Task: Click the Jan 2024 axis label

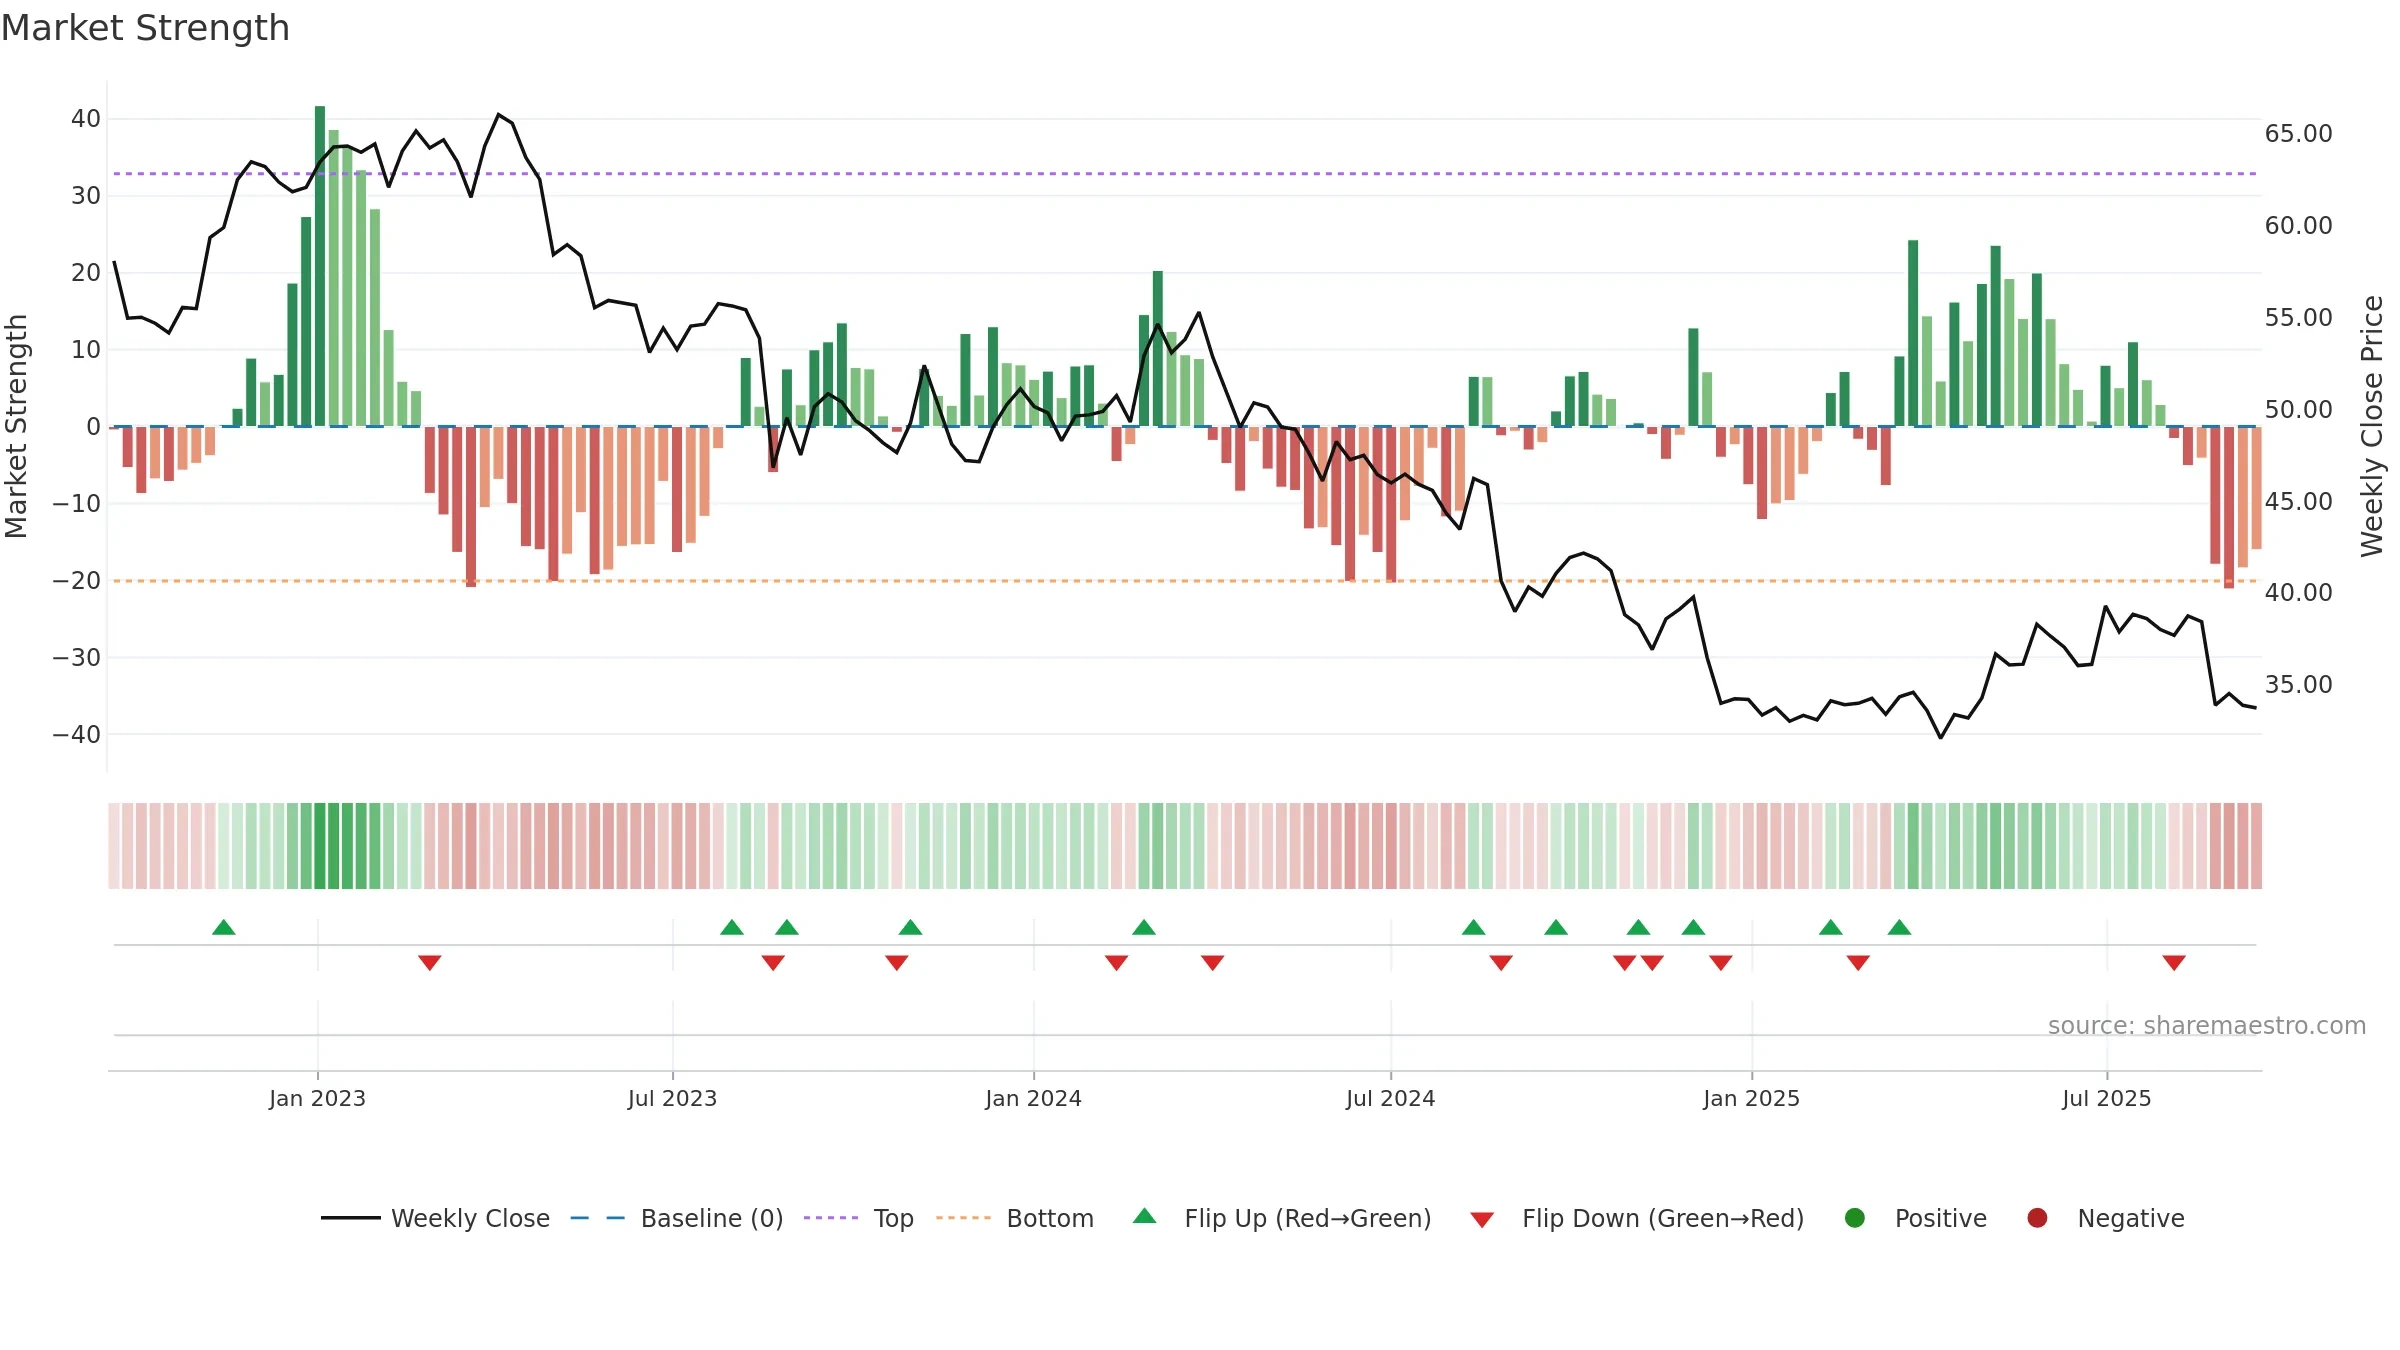Action: [1033, 1098]
